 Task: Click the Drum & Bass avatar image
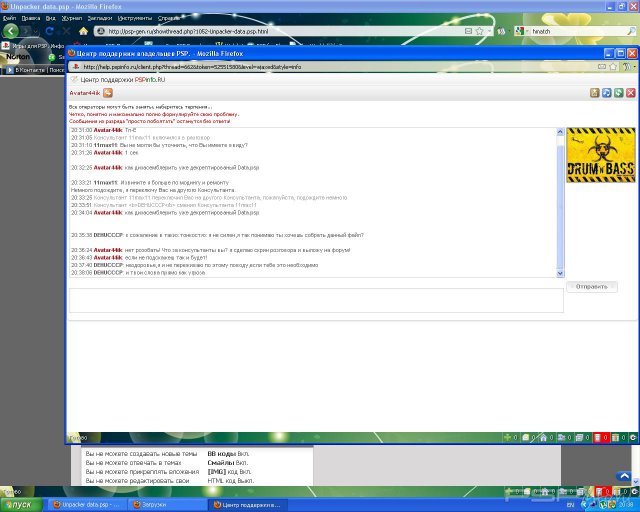click(600, 155)
